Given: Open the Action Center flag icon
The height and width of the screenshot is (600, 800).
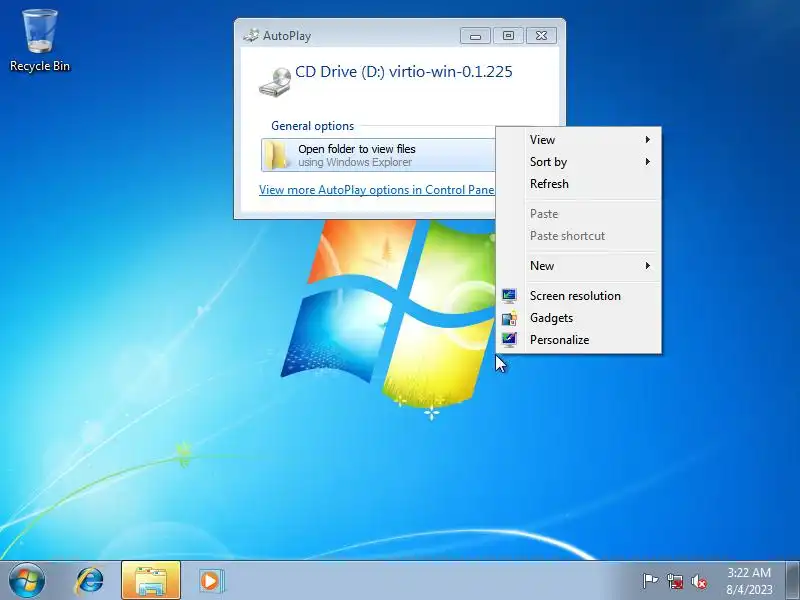Looking at the screenshot, I should [x=650, y=581].
